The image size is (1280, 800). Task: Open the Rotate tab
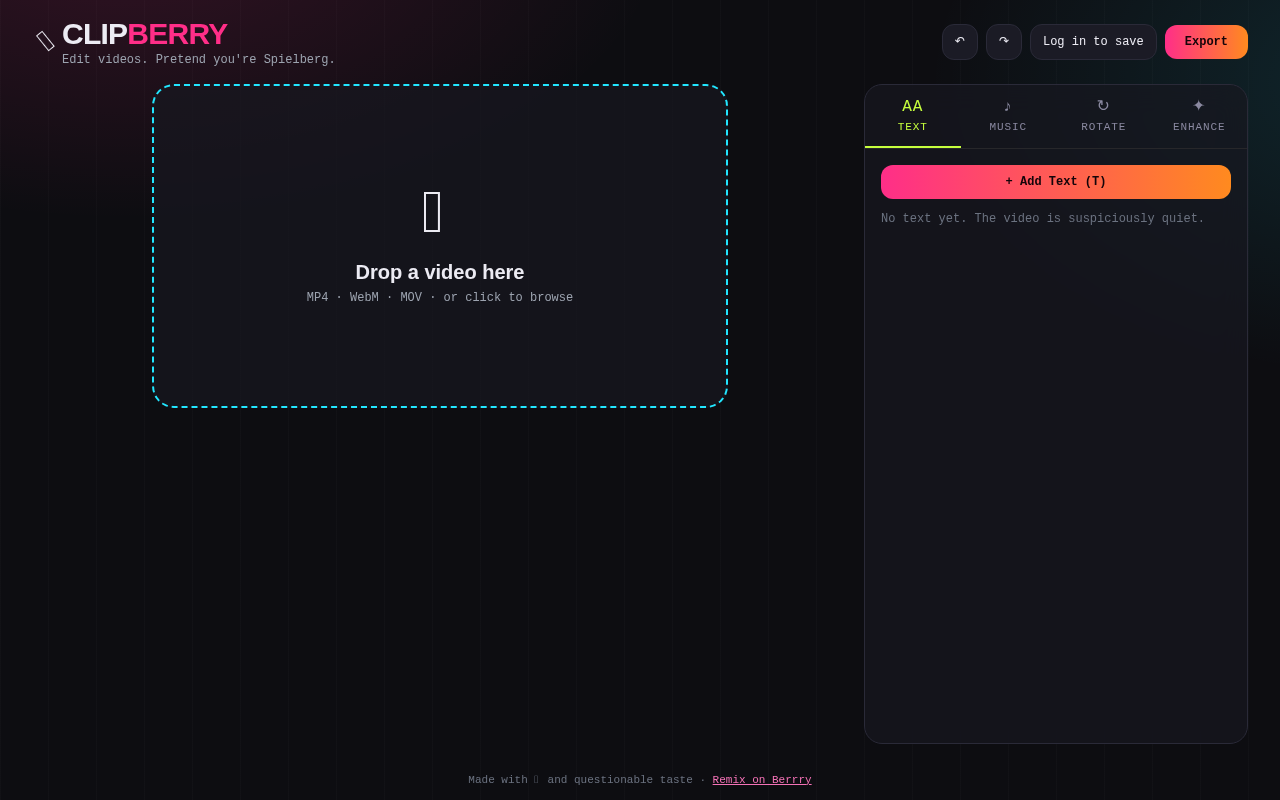(x=1103, y=116)
